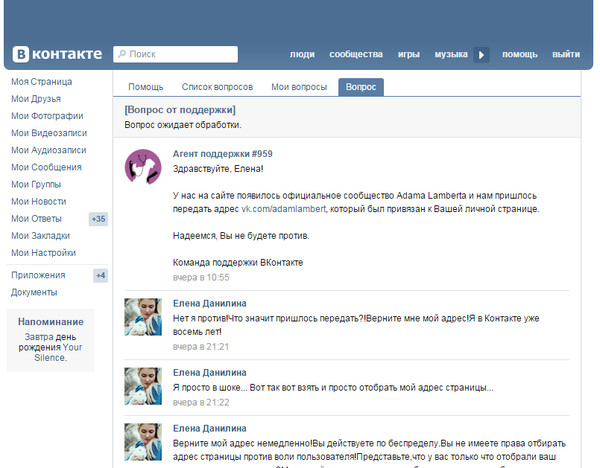Click avatar next to the 21:22 message
Screen dimensions: 600x468
click(x=143, y=386)
